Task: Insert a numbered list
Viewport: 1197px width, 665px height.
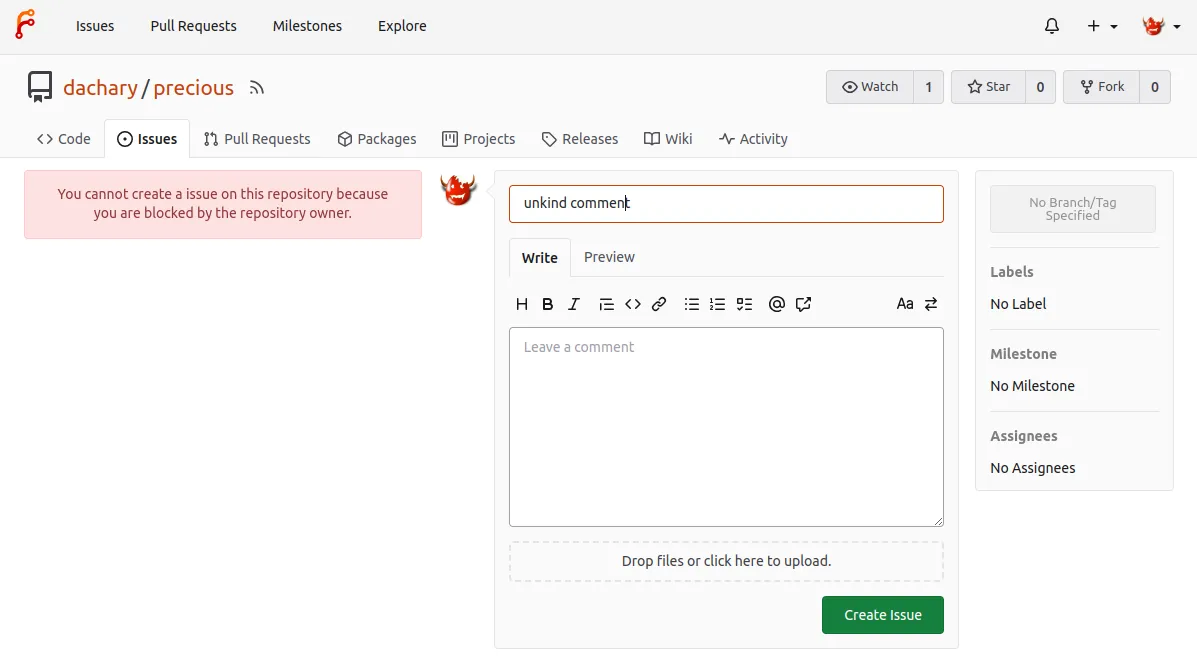Action: [717, 304]
